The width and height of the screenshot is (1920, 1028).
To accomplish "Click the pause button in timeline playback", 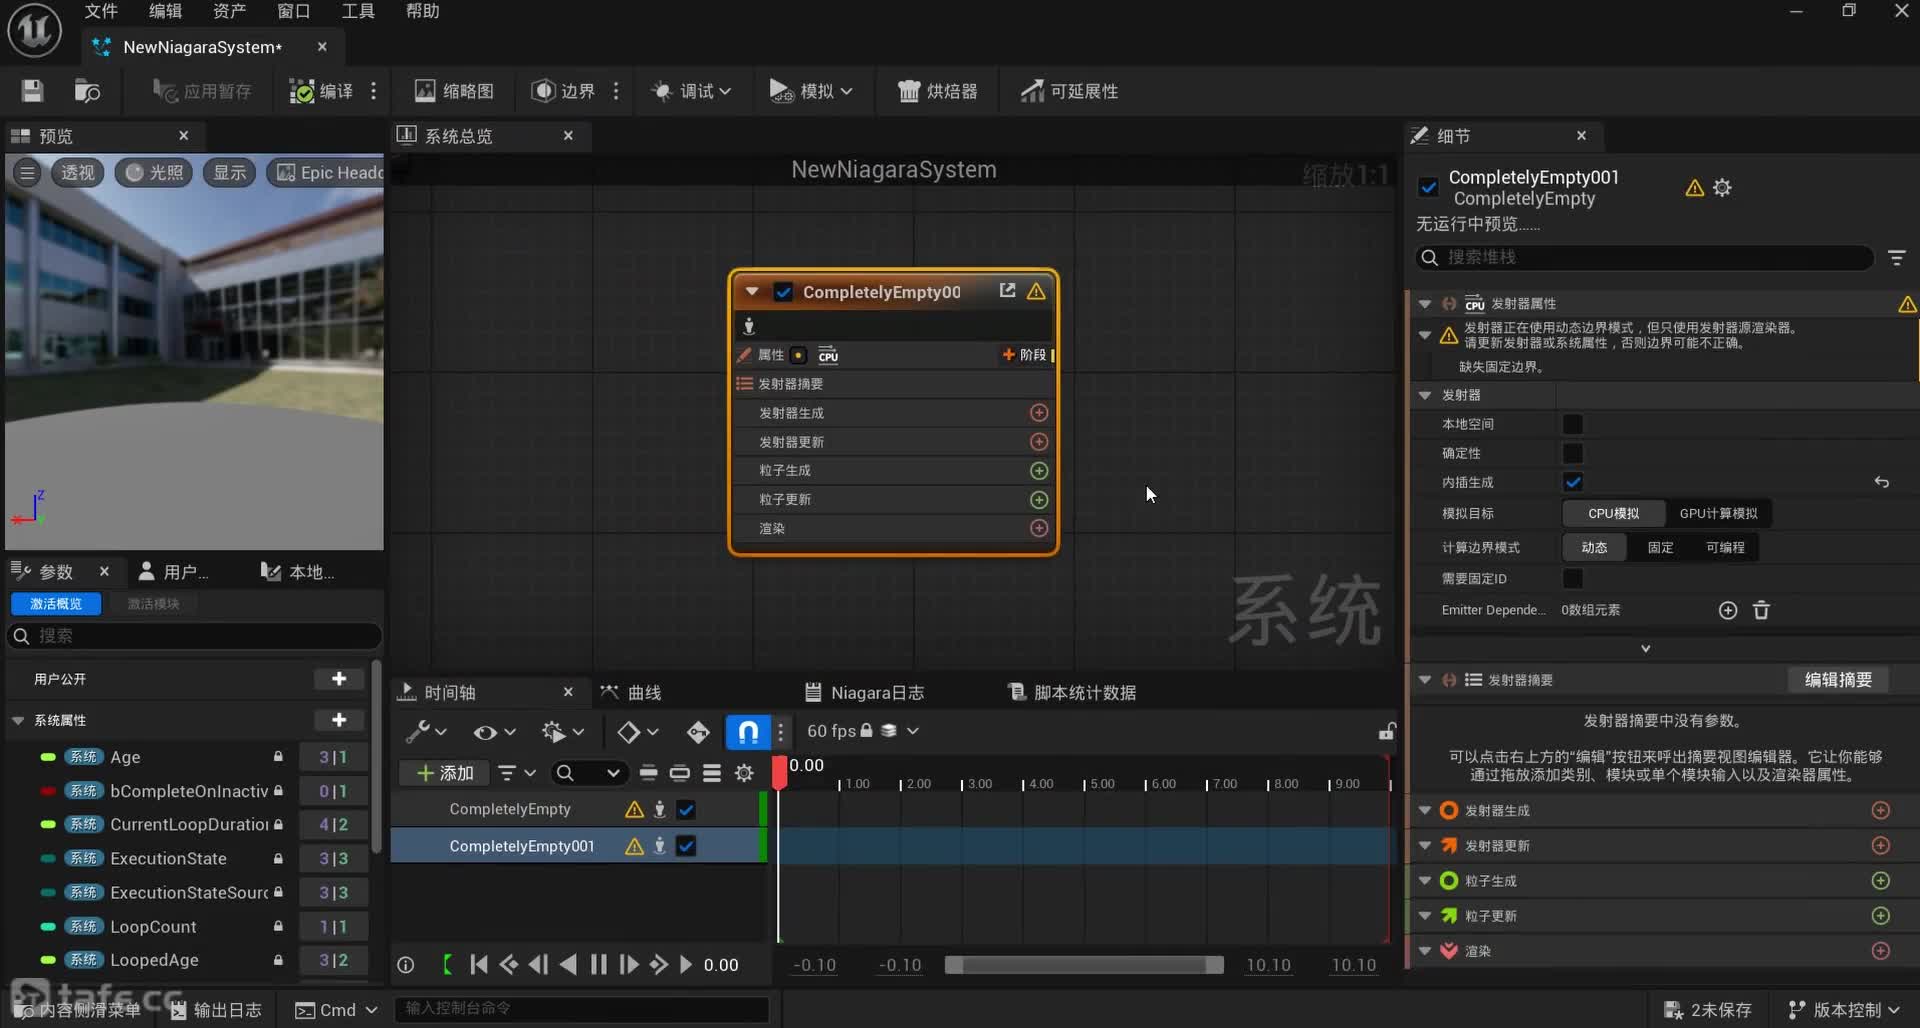I will pyautogui.click(x=598, y=965).
